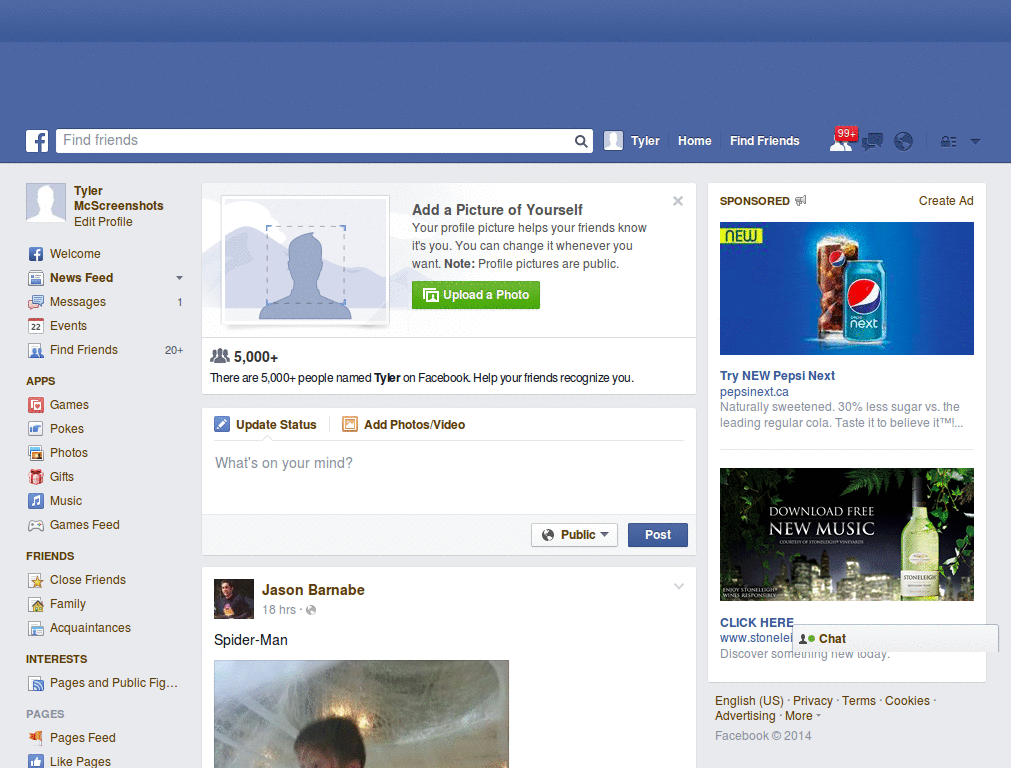The image size is (1024, 768).
Task: Click the Advertising footer link
Action: 745,716
